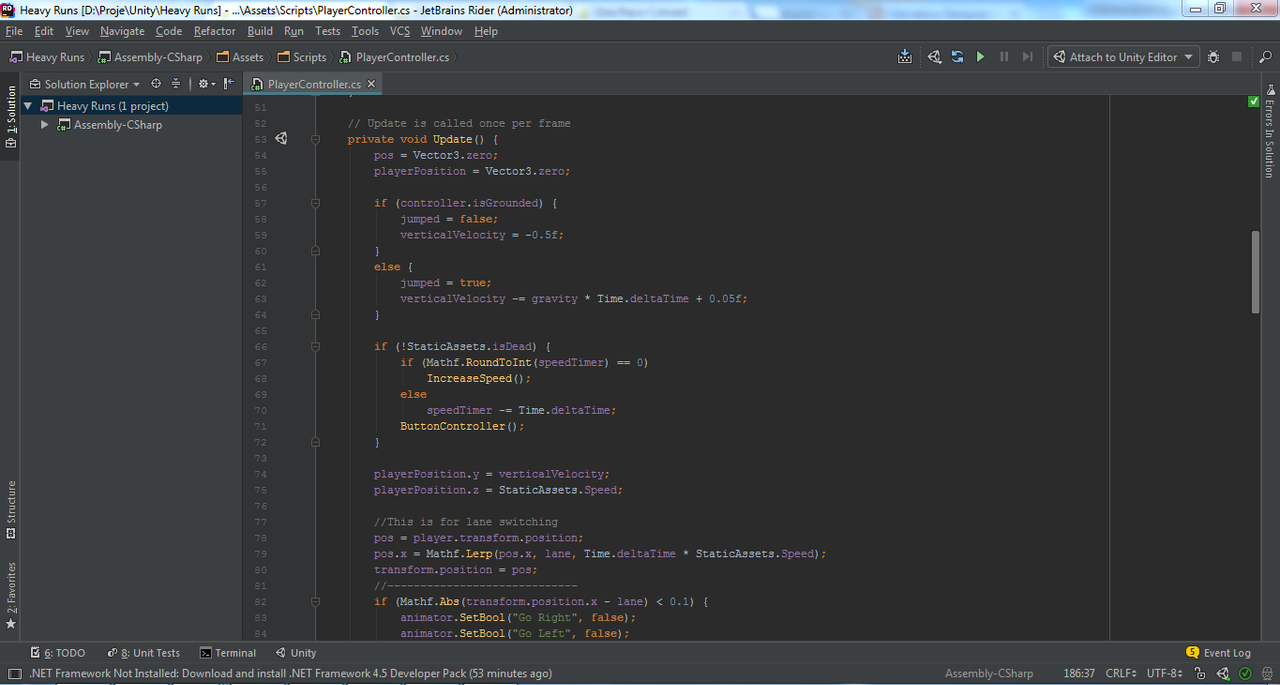Screen dimensions: 1280x685
Task: Collapse the isGrounded if block on line 57
Action: [315, 203]
